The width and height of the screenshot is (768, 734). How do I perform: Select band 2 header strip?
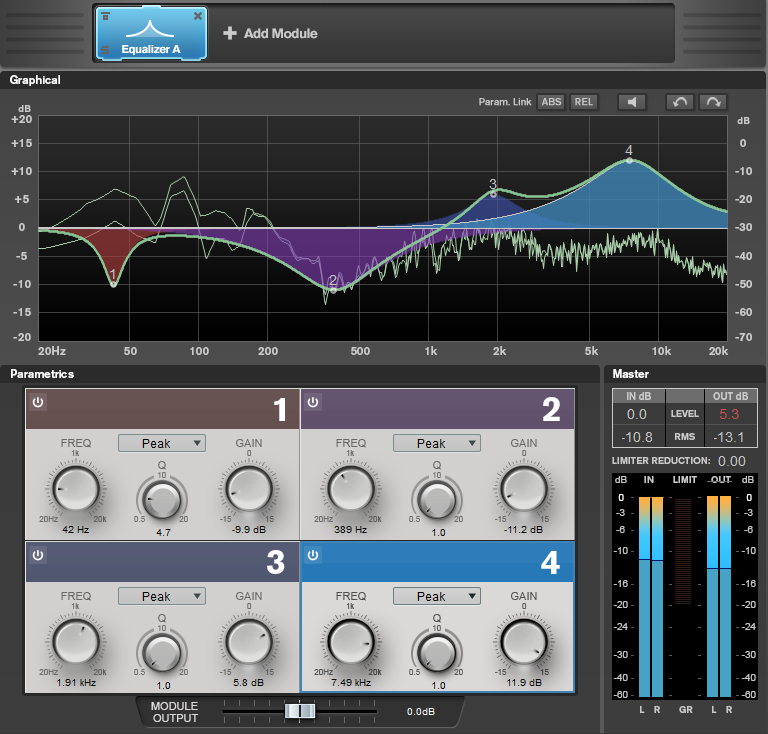pyautogui.click(x=437, y=409)
